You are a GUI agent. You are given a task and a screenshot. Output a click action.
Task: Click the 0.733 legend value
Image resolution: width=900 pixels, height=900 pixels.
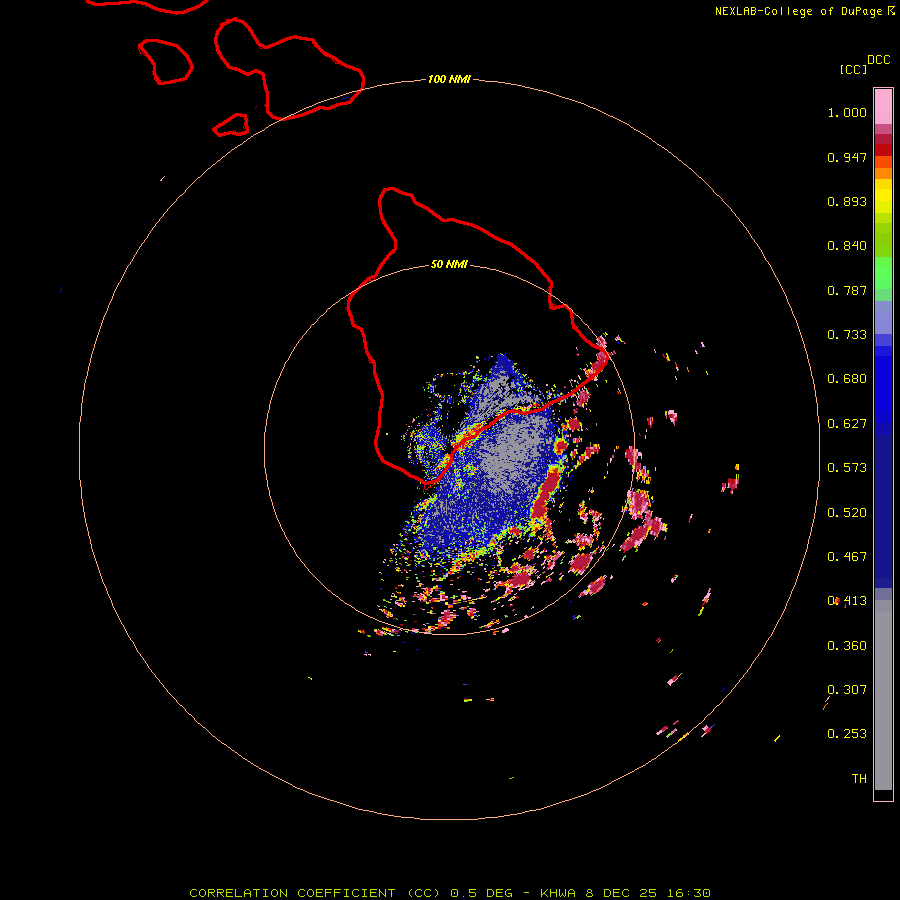click(x=847, y=335)
